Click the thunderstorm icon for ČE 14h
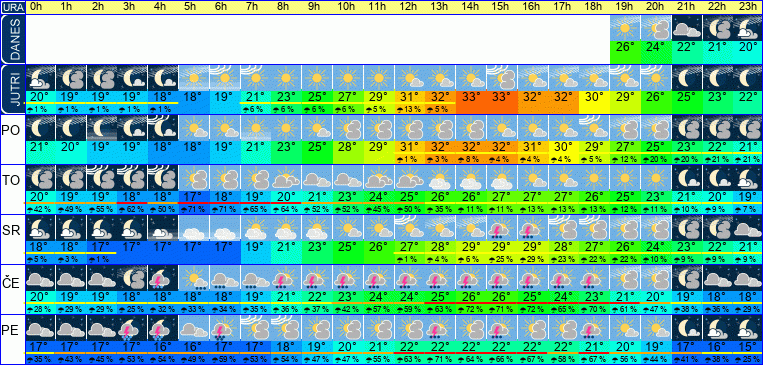The image size is (763, 365). click(471, 278)
